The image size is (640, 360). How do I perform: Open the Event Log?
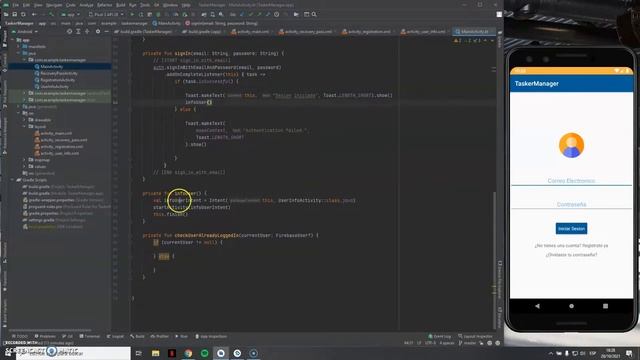[440, 336]
